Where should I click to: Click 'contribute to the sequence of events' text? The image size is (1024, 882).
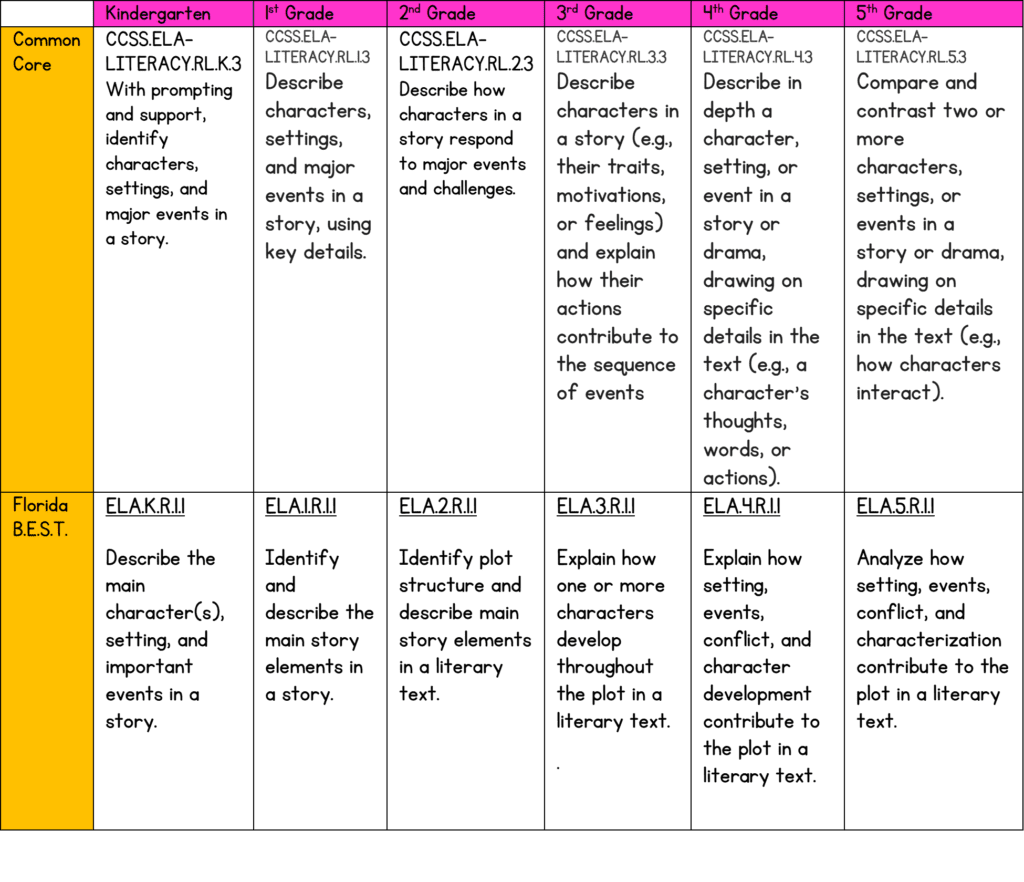(x=617, y=364)
